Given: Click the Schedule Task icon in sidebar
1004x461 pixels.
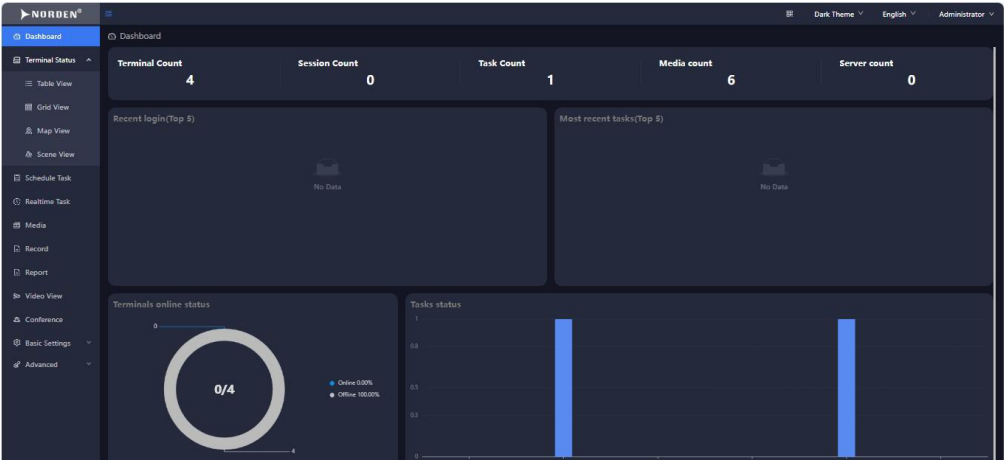Looking at the screenshot, I should point(17,178).
